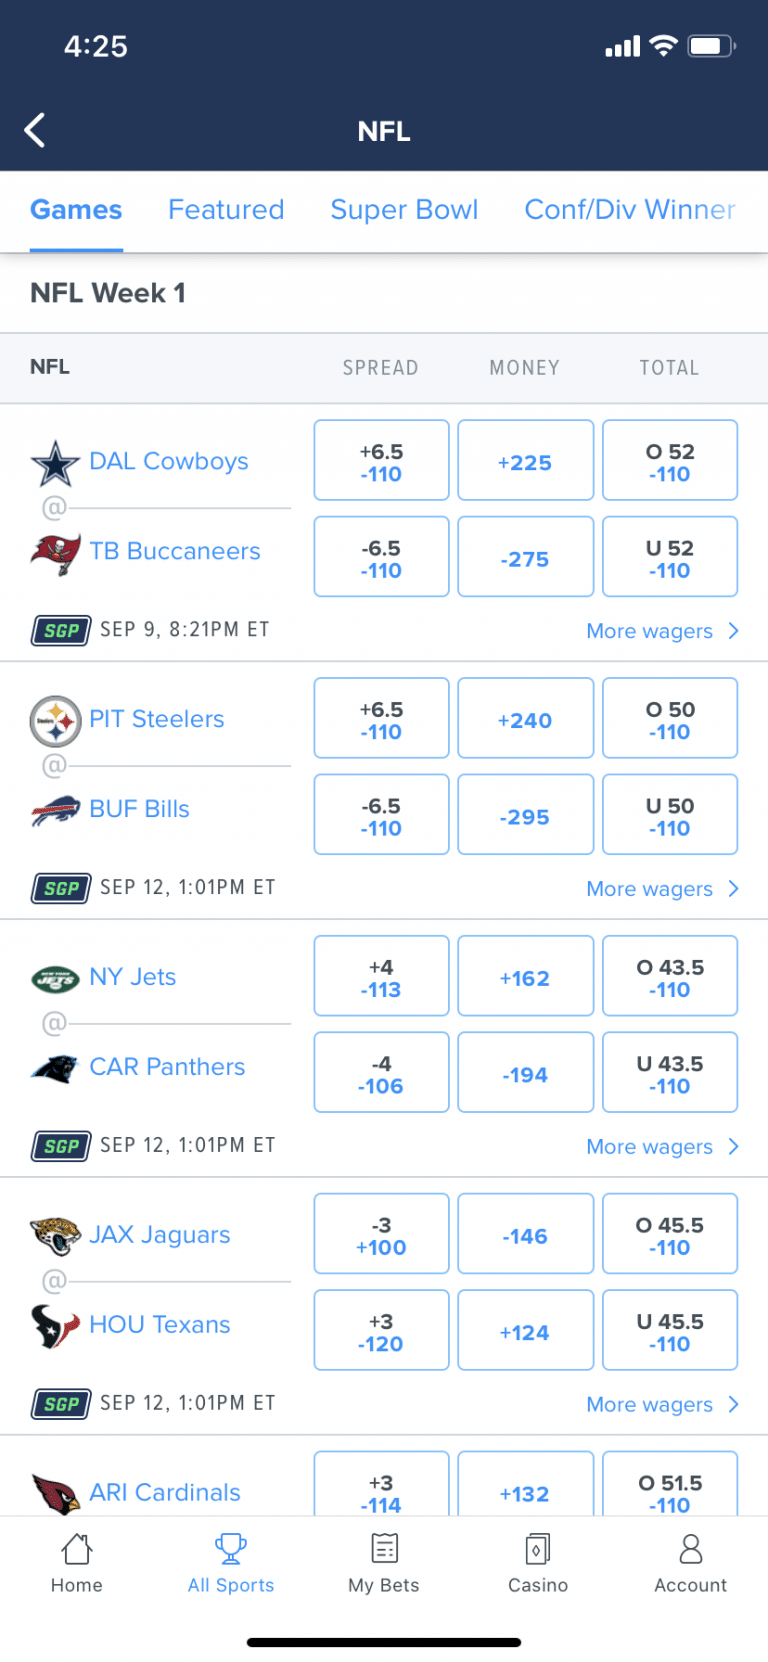768x1662 pixels.
Task: Open My Bets from bottom navigation
Action: point(383,1565)
